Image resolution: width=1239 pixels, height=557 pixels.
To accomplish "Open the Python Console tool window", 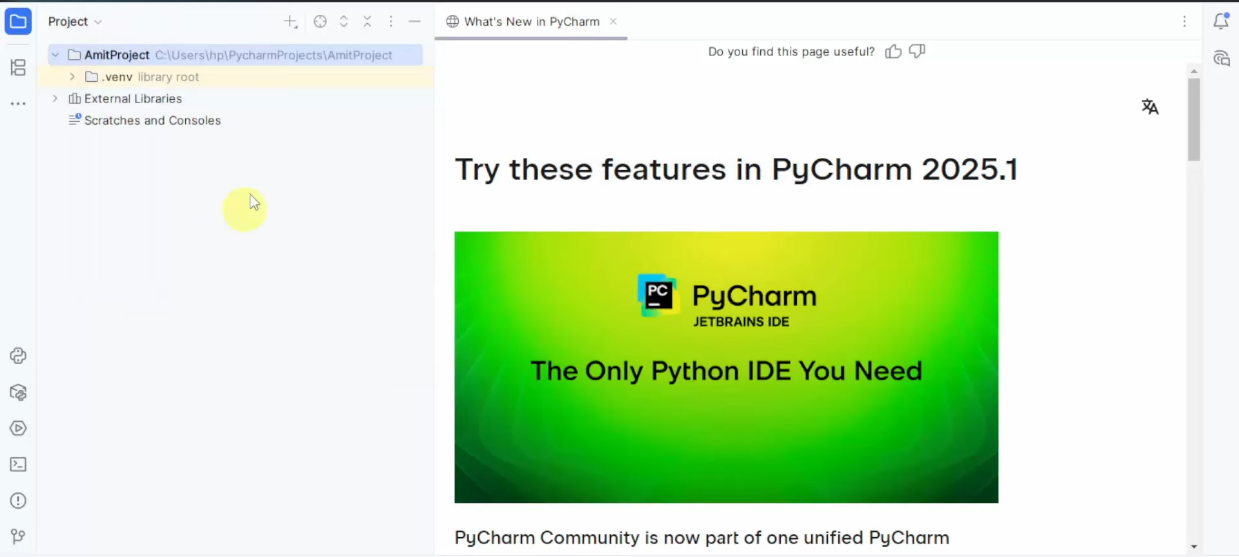I will pos(18,356).
